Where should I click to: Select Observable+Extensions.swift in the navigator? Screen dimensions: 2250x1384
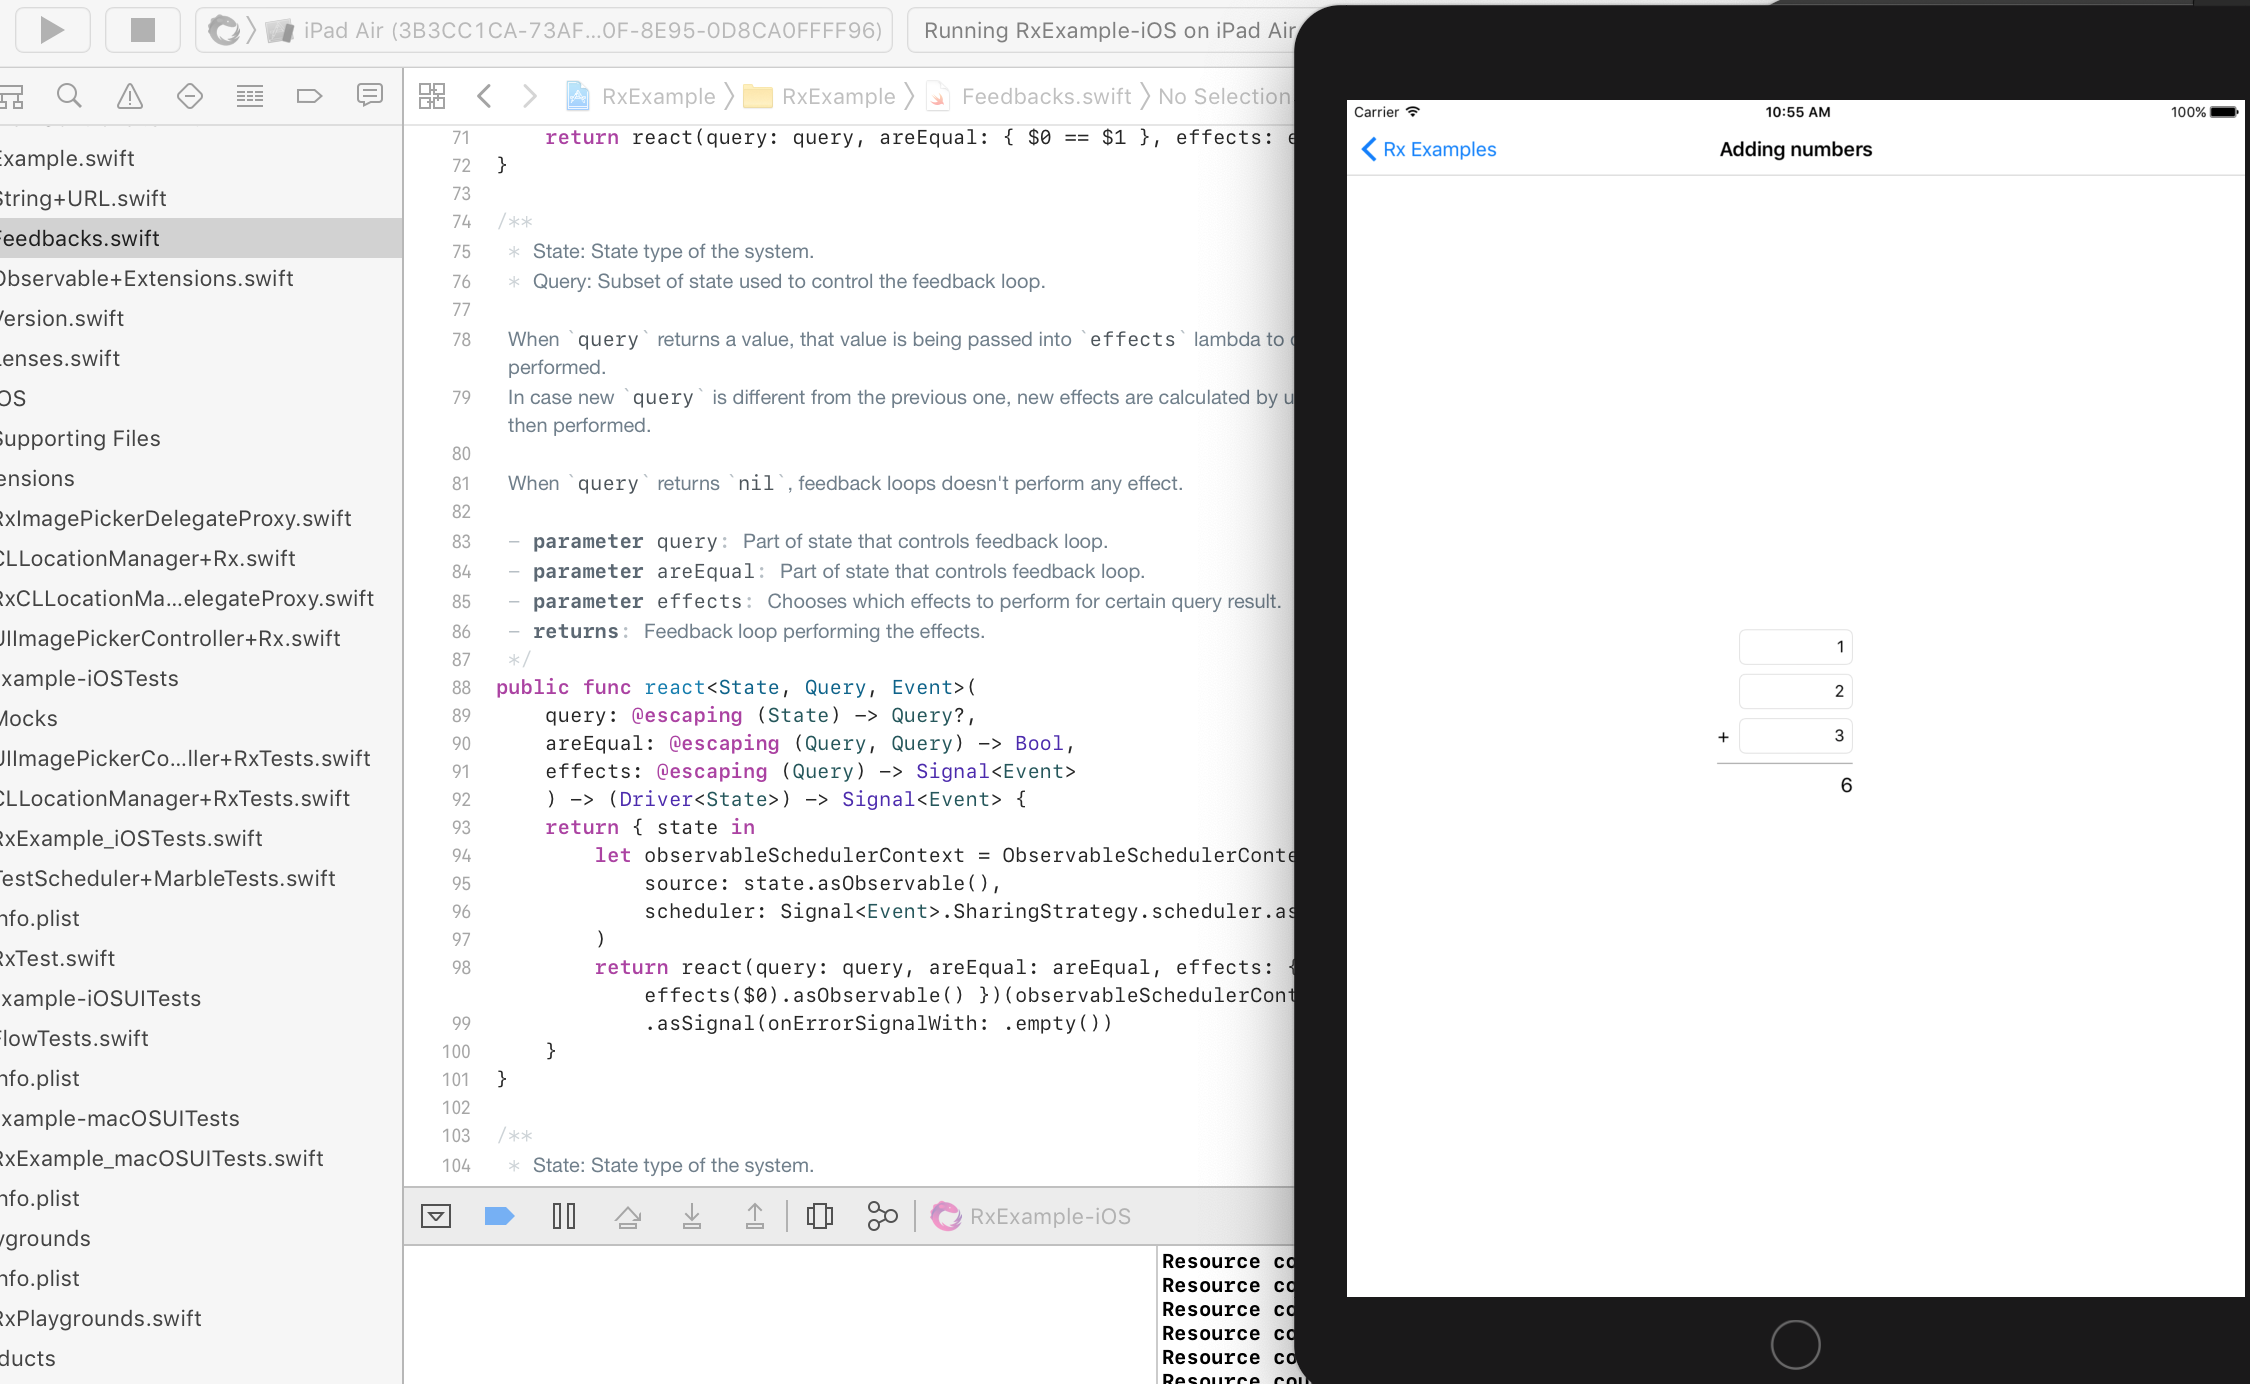pyautogui.click(x=146, y=278)
